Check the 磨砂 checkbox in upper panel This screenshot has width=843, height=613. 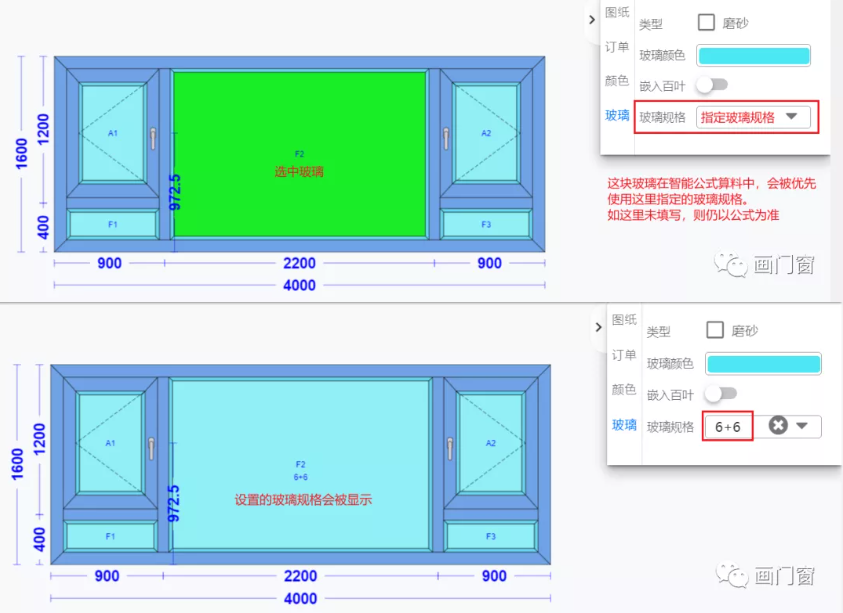[706, 23]
